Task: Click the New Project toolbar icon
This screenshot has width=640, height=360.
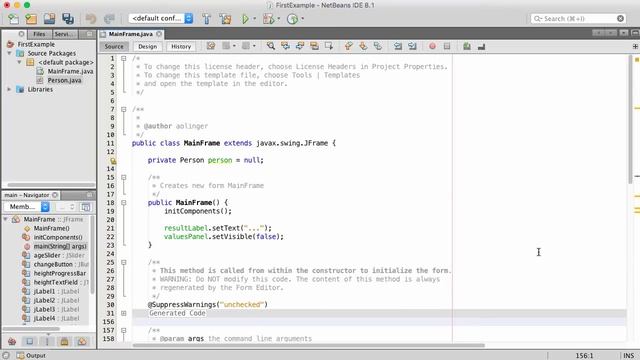Action: coord(31,19)
